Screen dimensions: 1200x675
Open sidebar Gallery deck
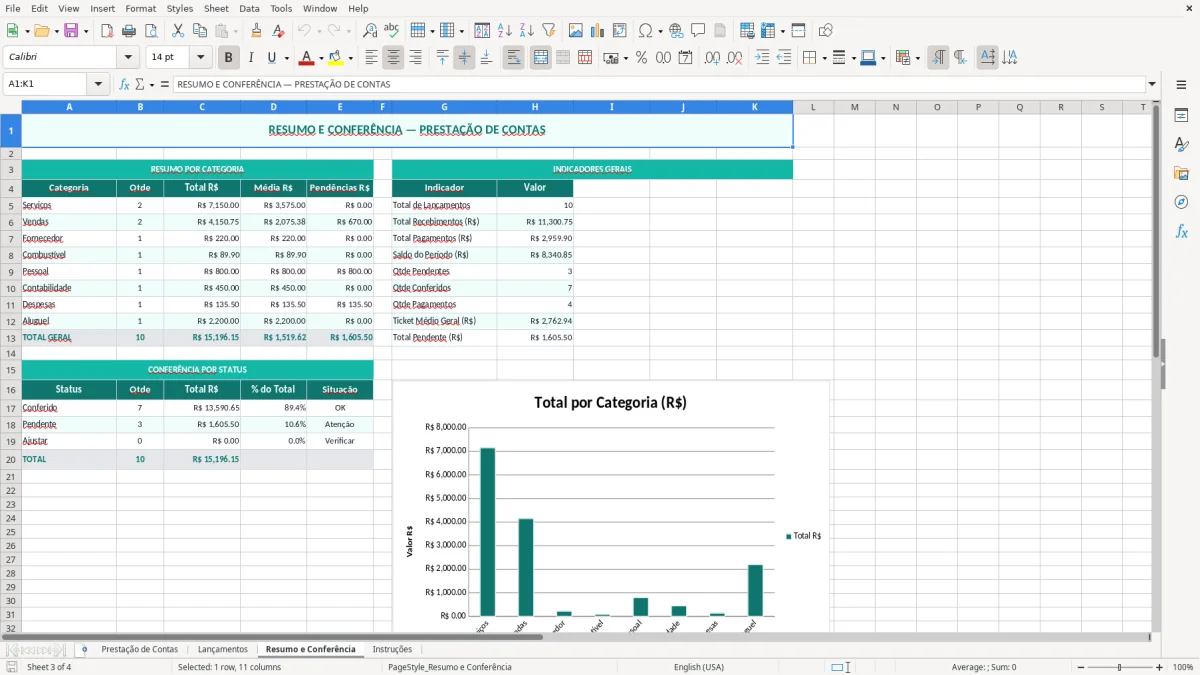[1181, 173]
